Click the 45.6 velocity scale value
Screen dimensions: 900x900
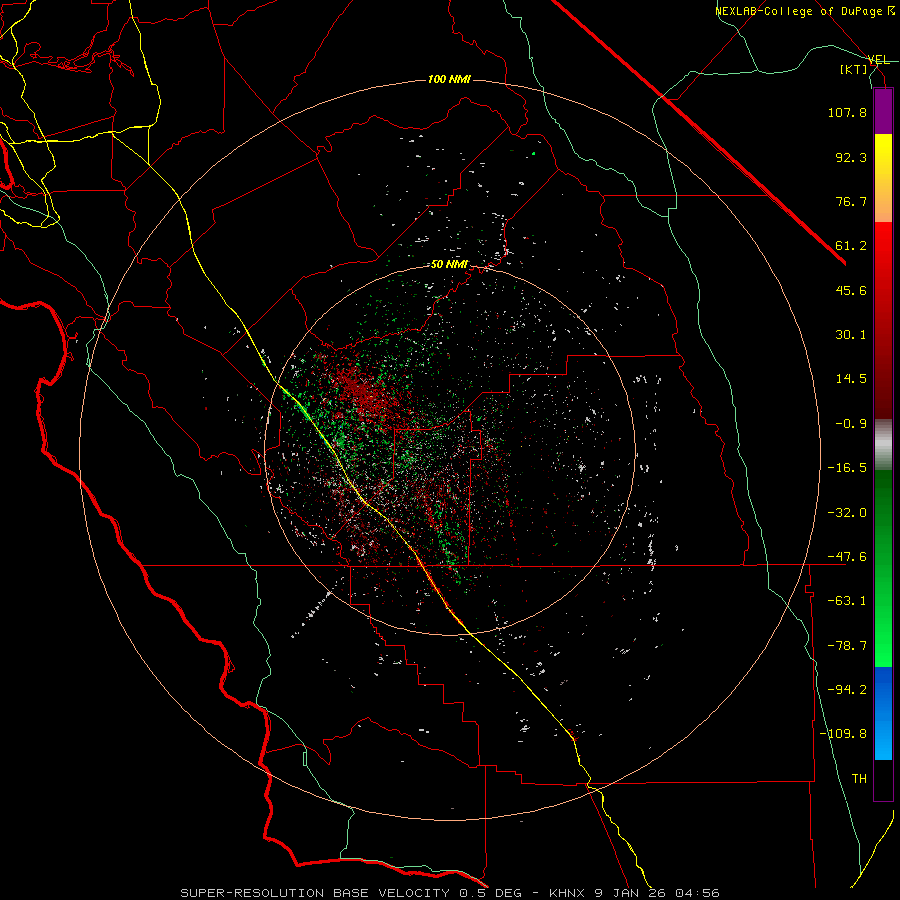point(851,290)
